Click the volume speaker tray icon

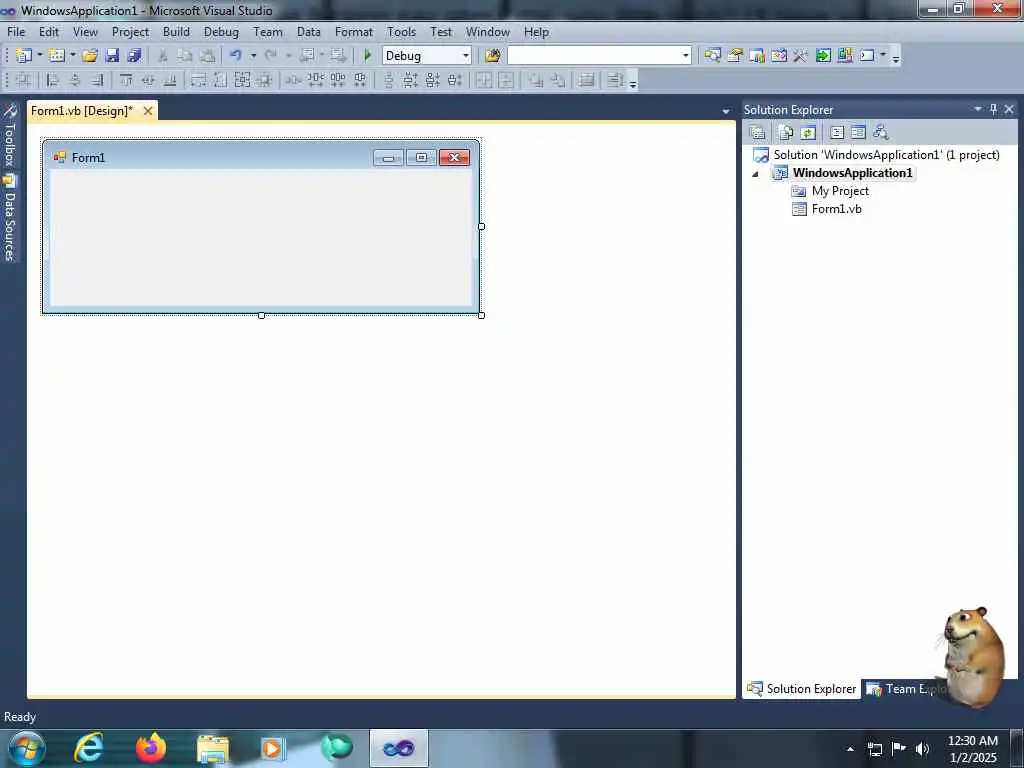(922, 748)
